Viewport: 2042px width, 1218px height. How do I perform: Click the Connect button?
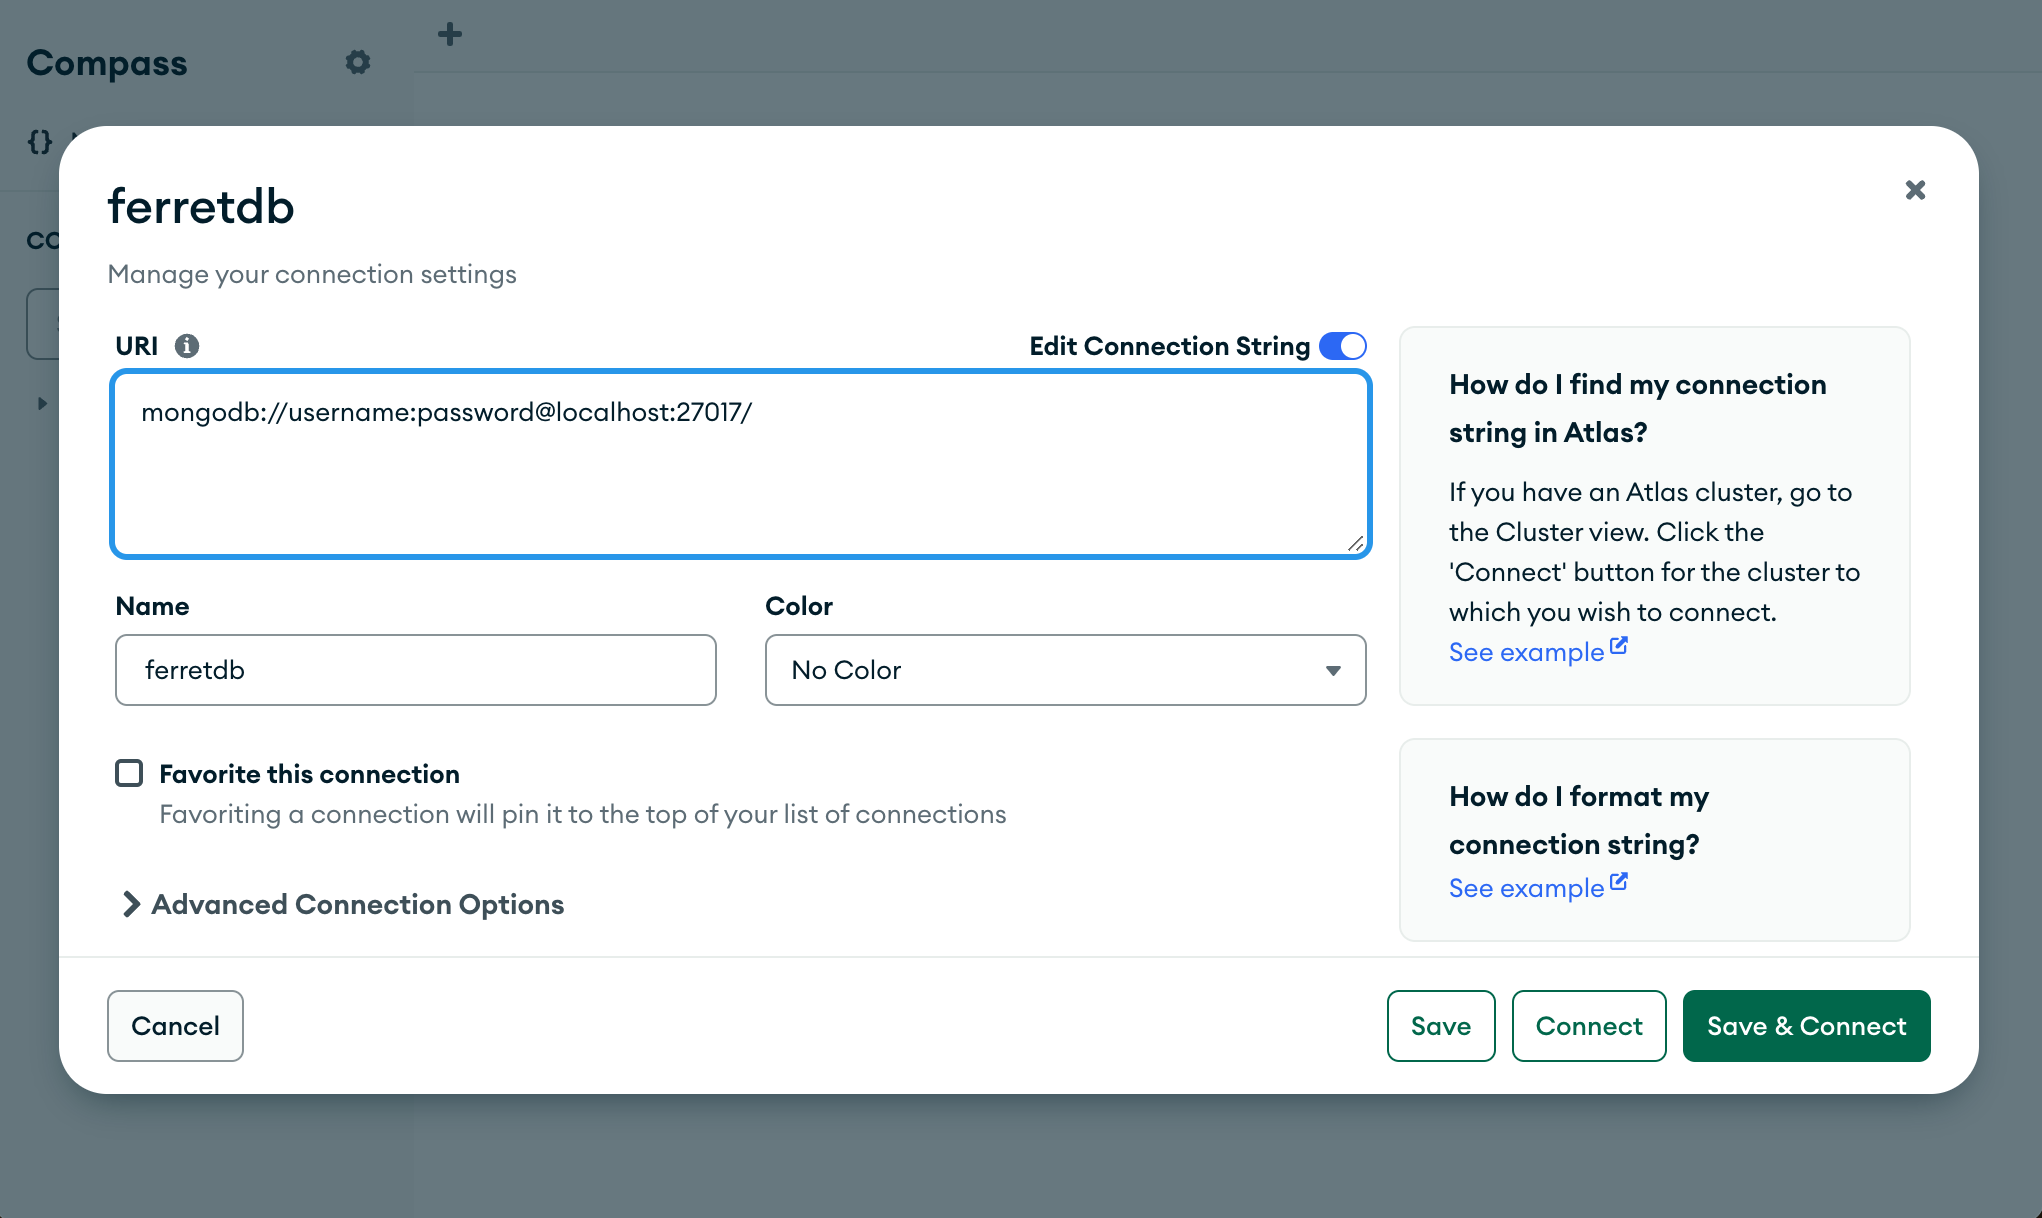tap(1589, 1025)
